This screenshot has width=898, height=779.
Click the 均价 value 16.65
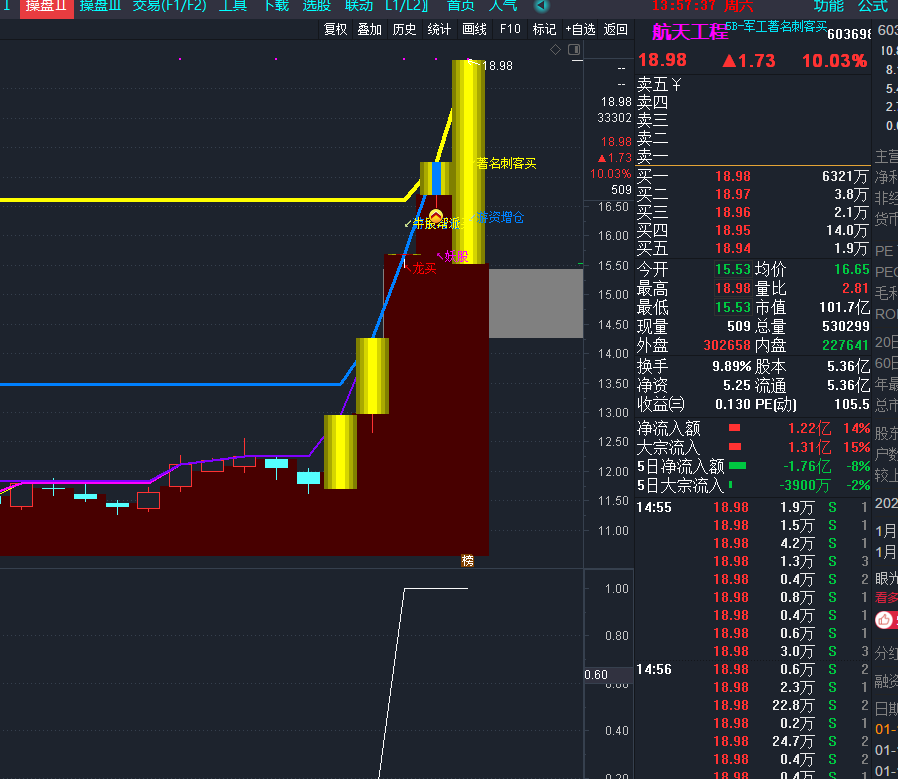(852, 269)
